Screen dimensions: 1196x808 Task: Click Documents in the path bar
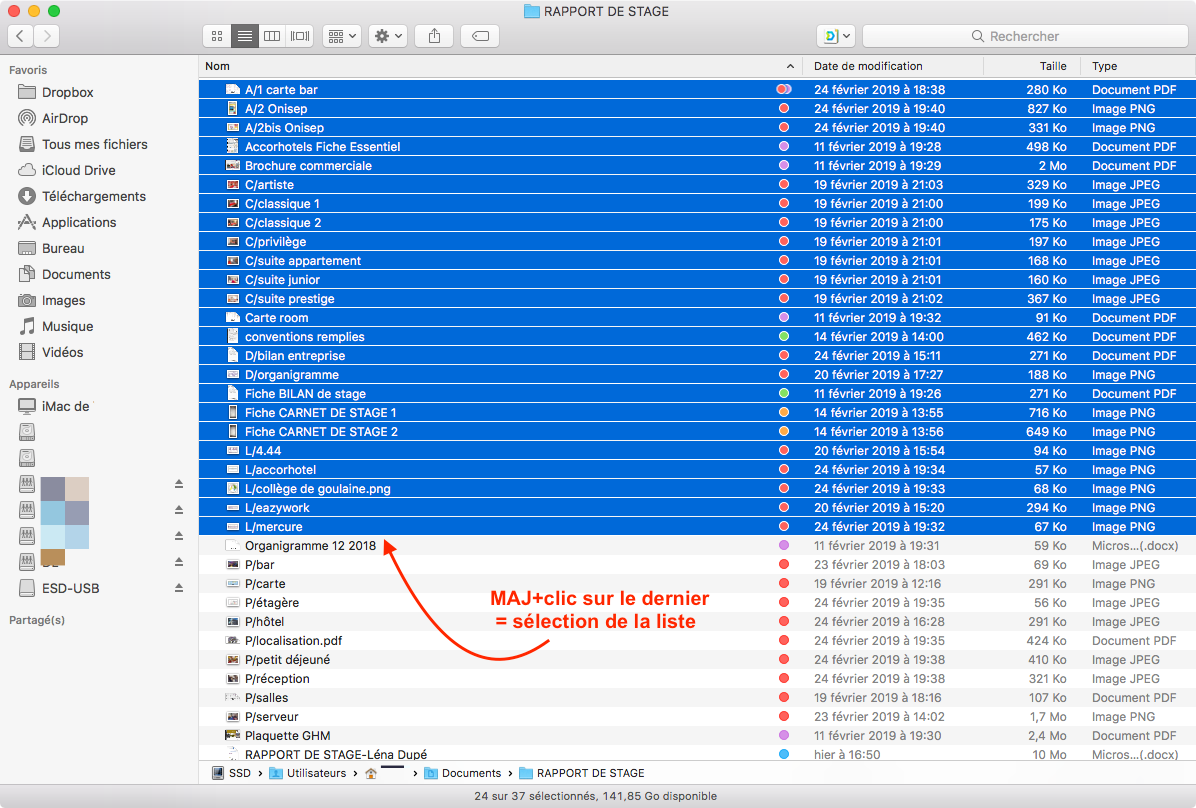click(x=471, y=773)
